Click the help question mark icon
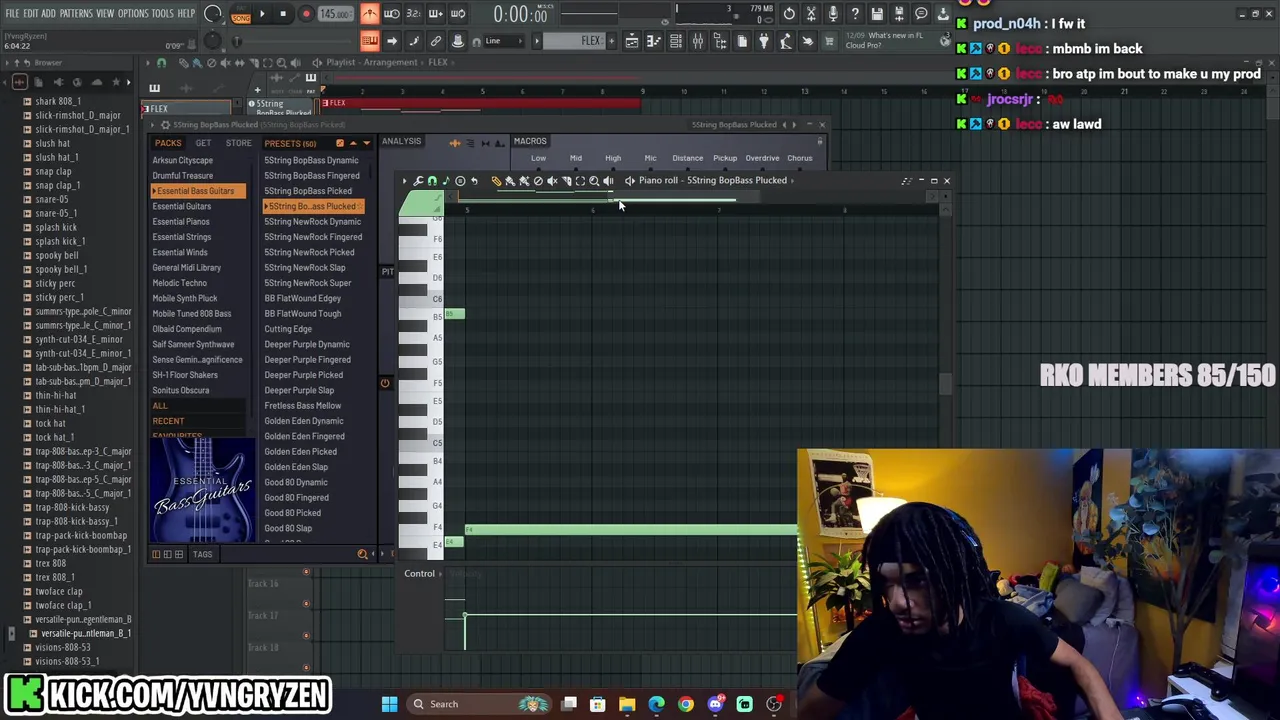 855,14
